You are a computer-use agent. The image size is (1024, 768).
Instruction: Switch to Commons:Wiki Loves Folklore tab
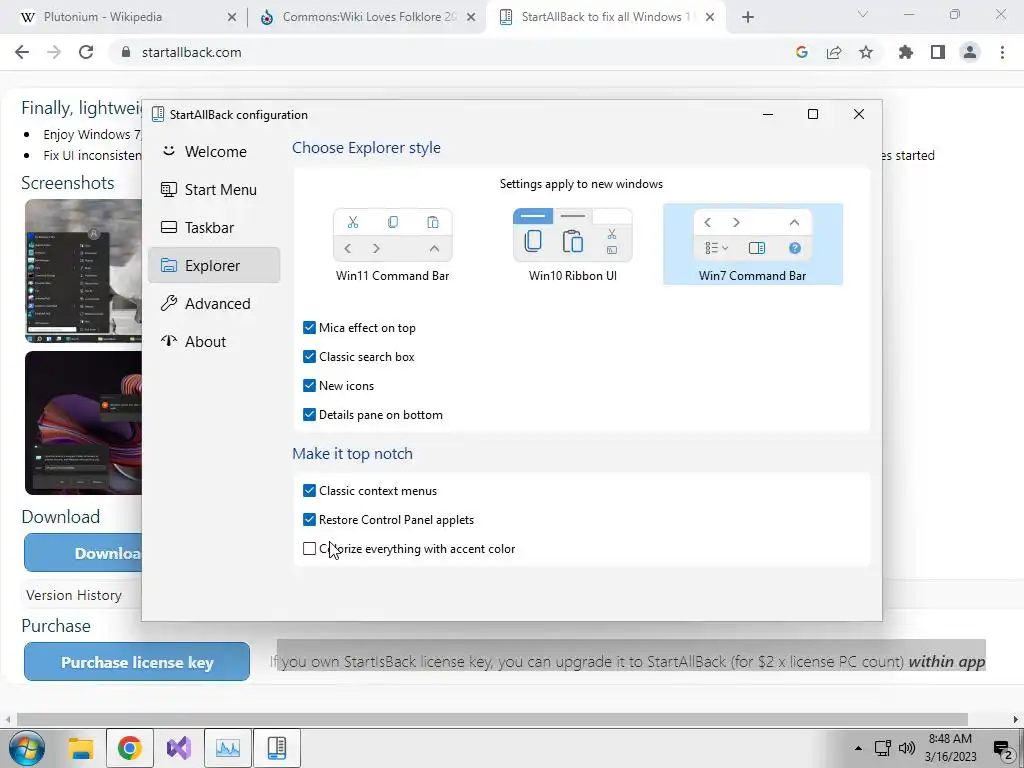(366, 17)
